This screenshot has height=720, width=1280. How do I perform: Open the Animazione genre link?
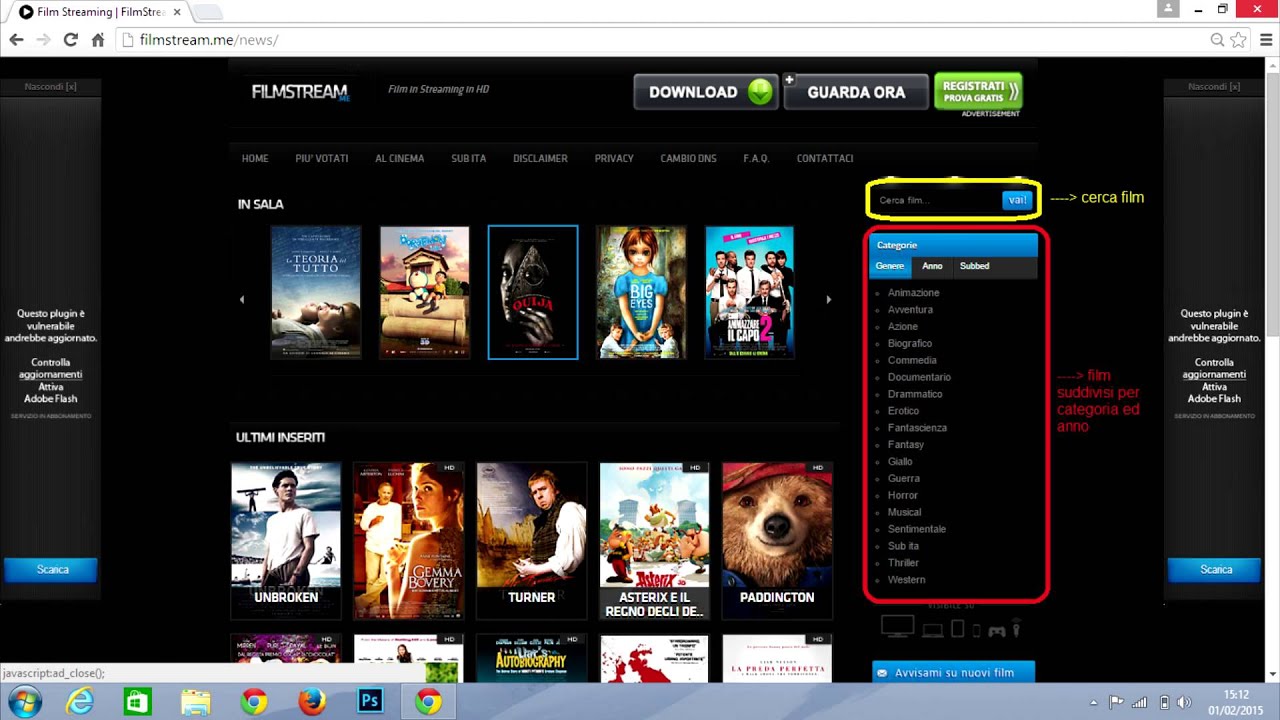913,293
